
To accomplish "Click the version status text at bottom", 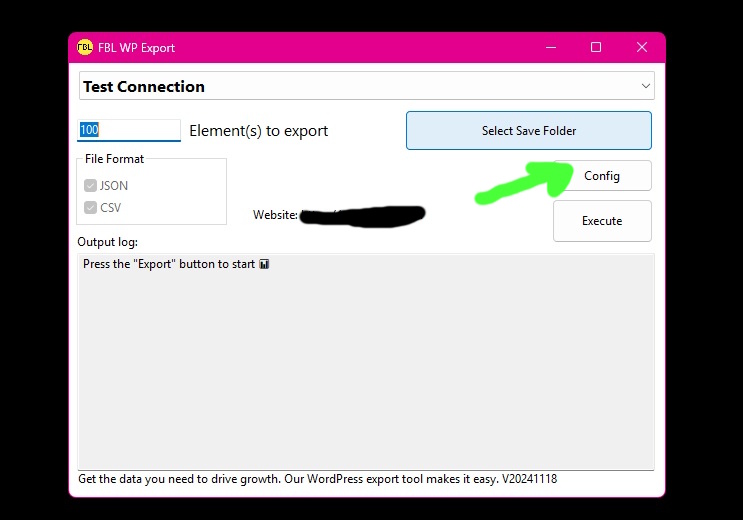I will click(x=317, y=479).
